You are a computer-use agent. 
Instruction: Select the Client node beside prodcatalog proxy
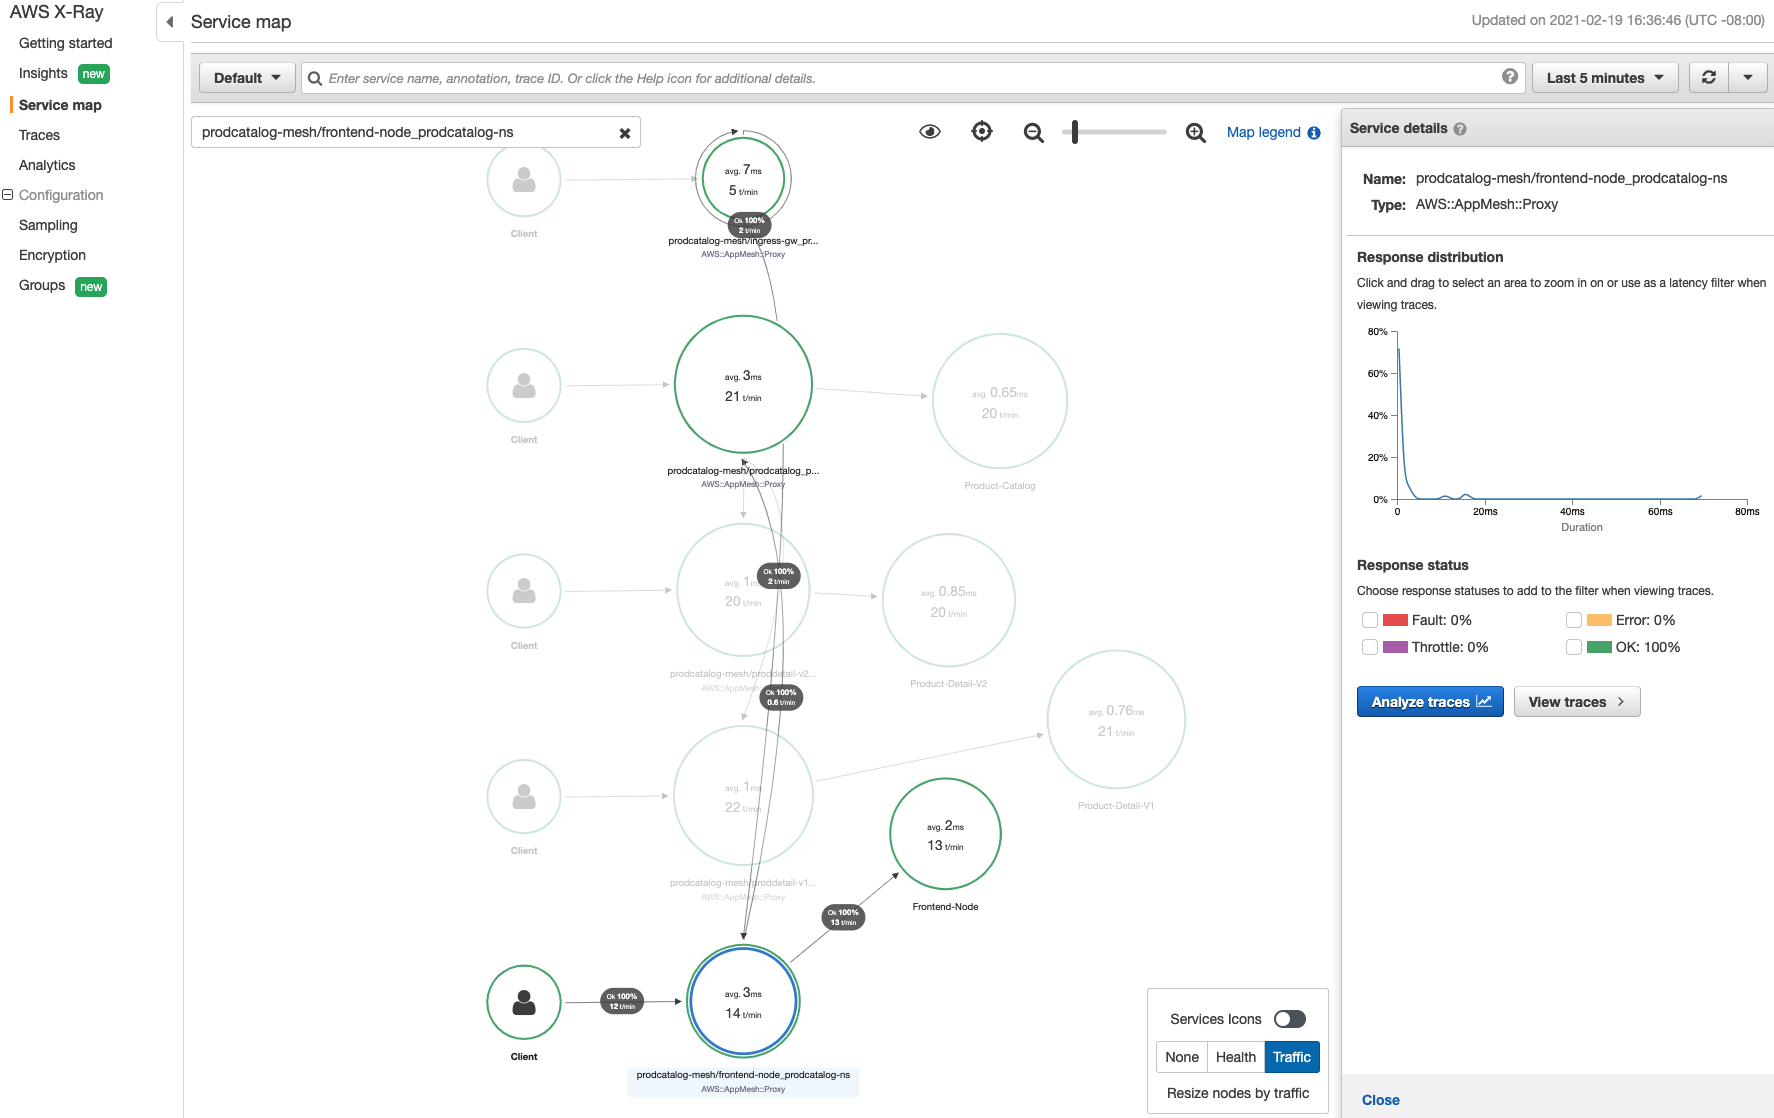tap(524, 386)
